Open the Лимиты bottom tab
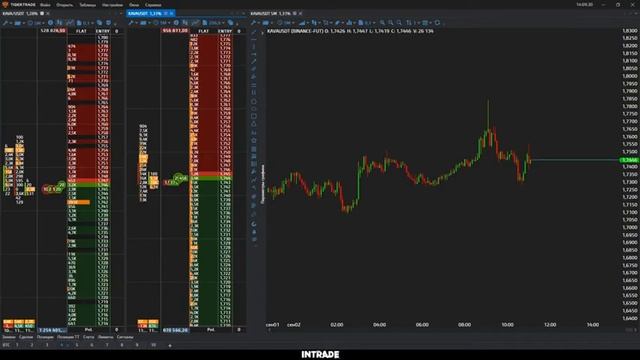 coord(105,337)
